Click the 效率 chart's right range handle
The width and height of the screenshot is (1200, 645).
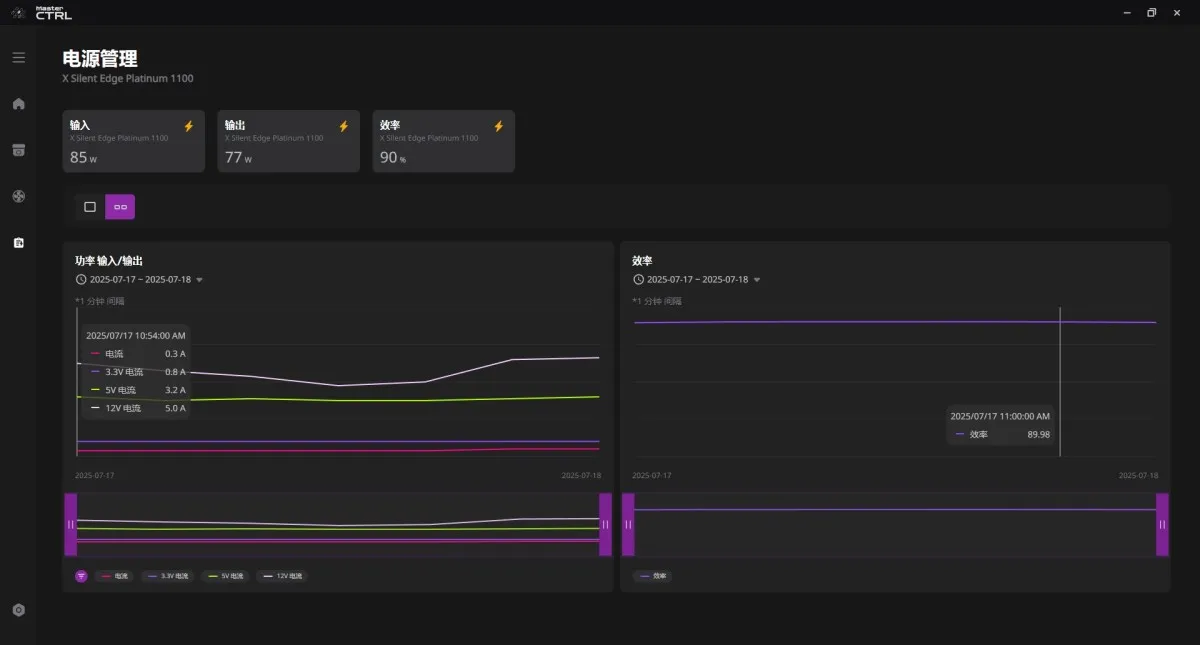(x=1162, y=524)
